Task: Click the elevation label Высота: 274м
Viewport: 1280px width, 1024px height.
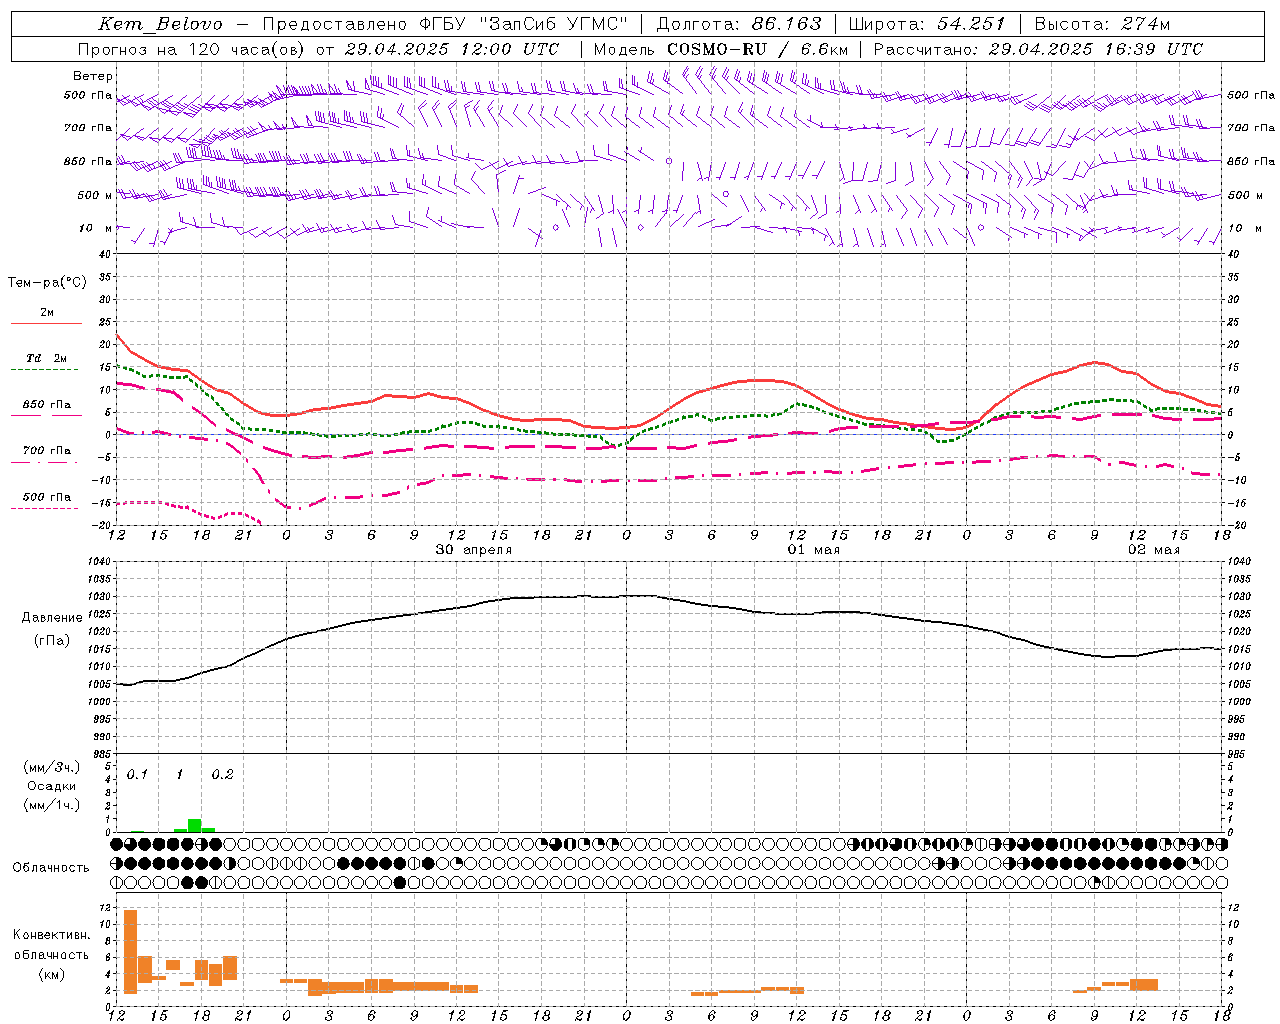Action: click(x=1102, y=24)
